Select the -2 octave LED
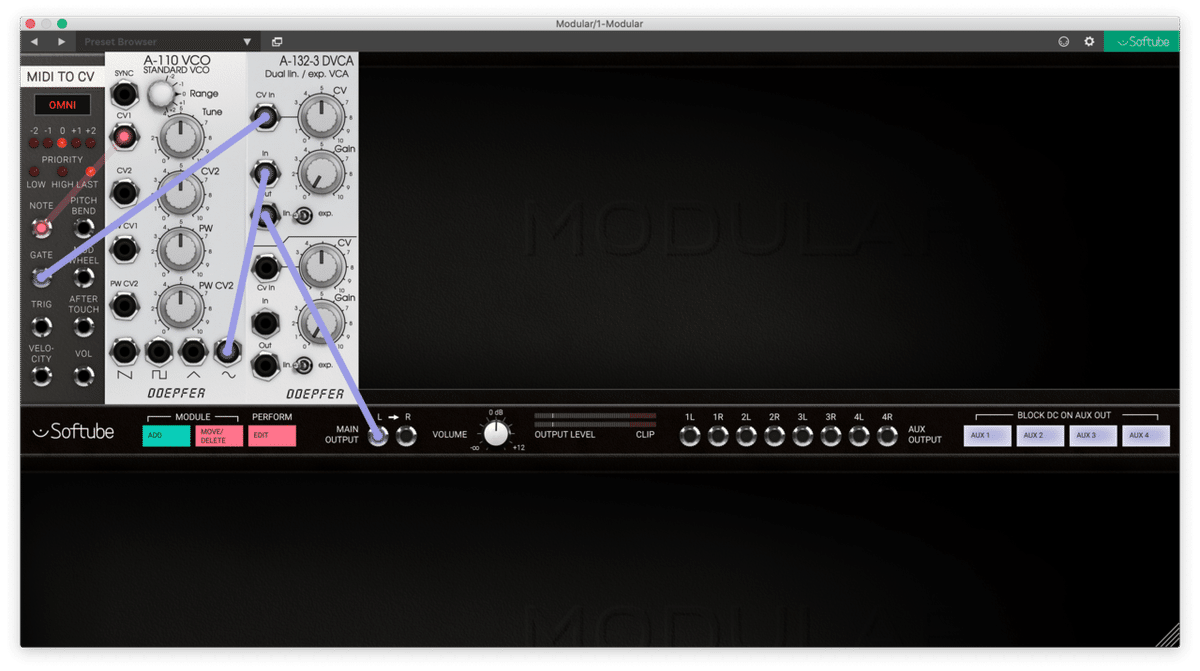Screen dimensions: 1200x671 33,143
